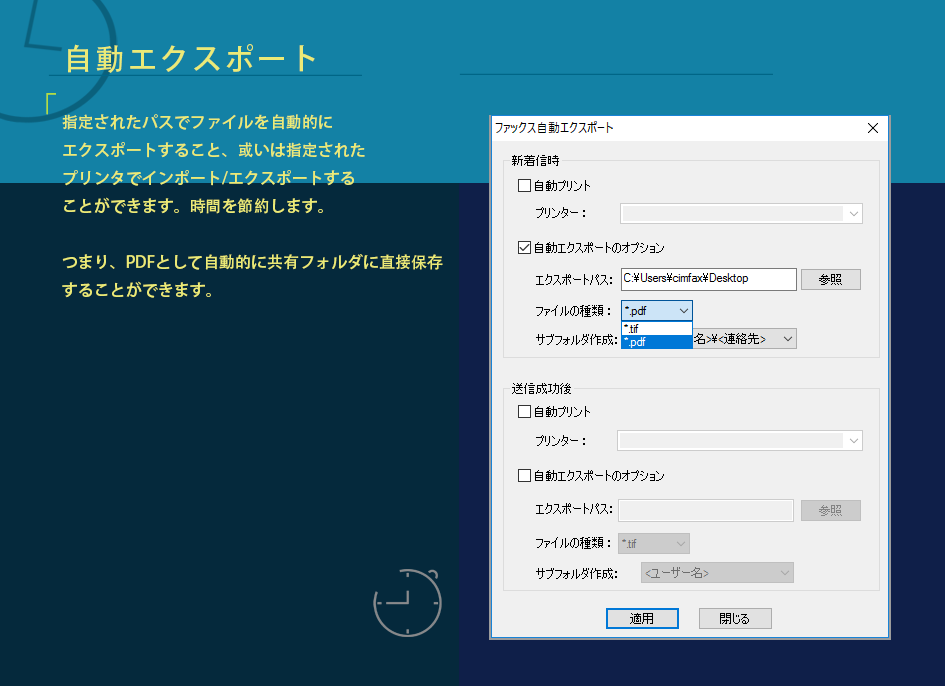Click the clock icon on the slide

pos(407,602)
